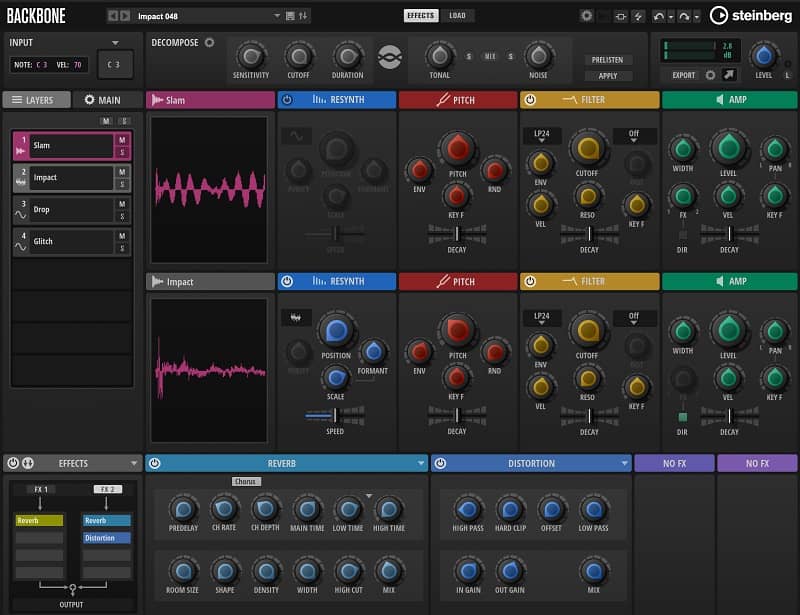This screenshot has width=800, height=615.
Task: Load the previous preset with left arrow
Action: point(112,16)
